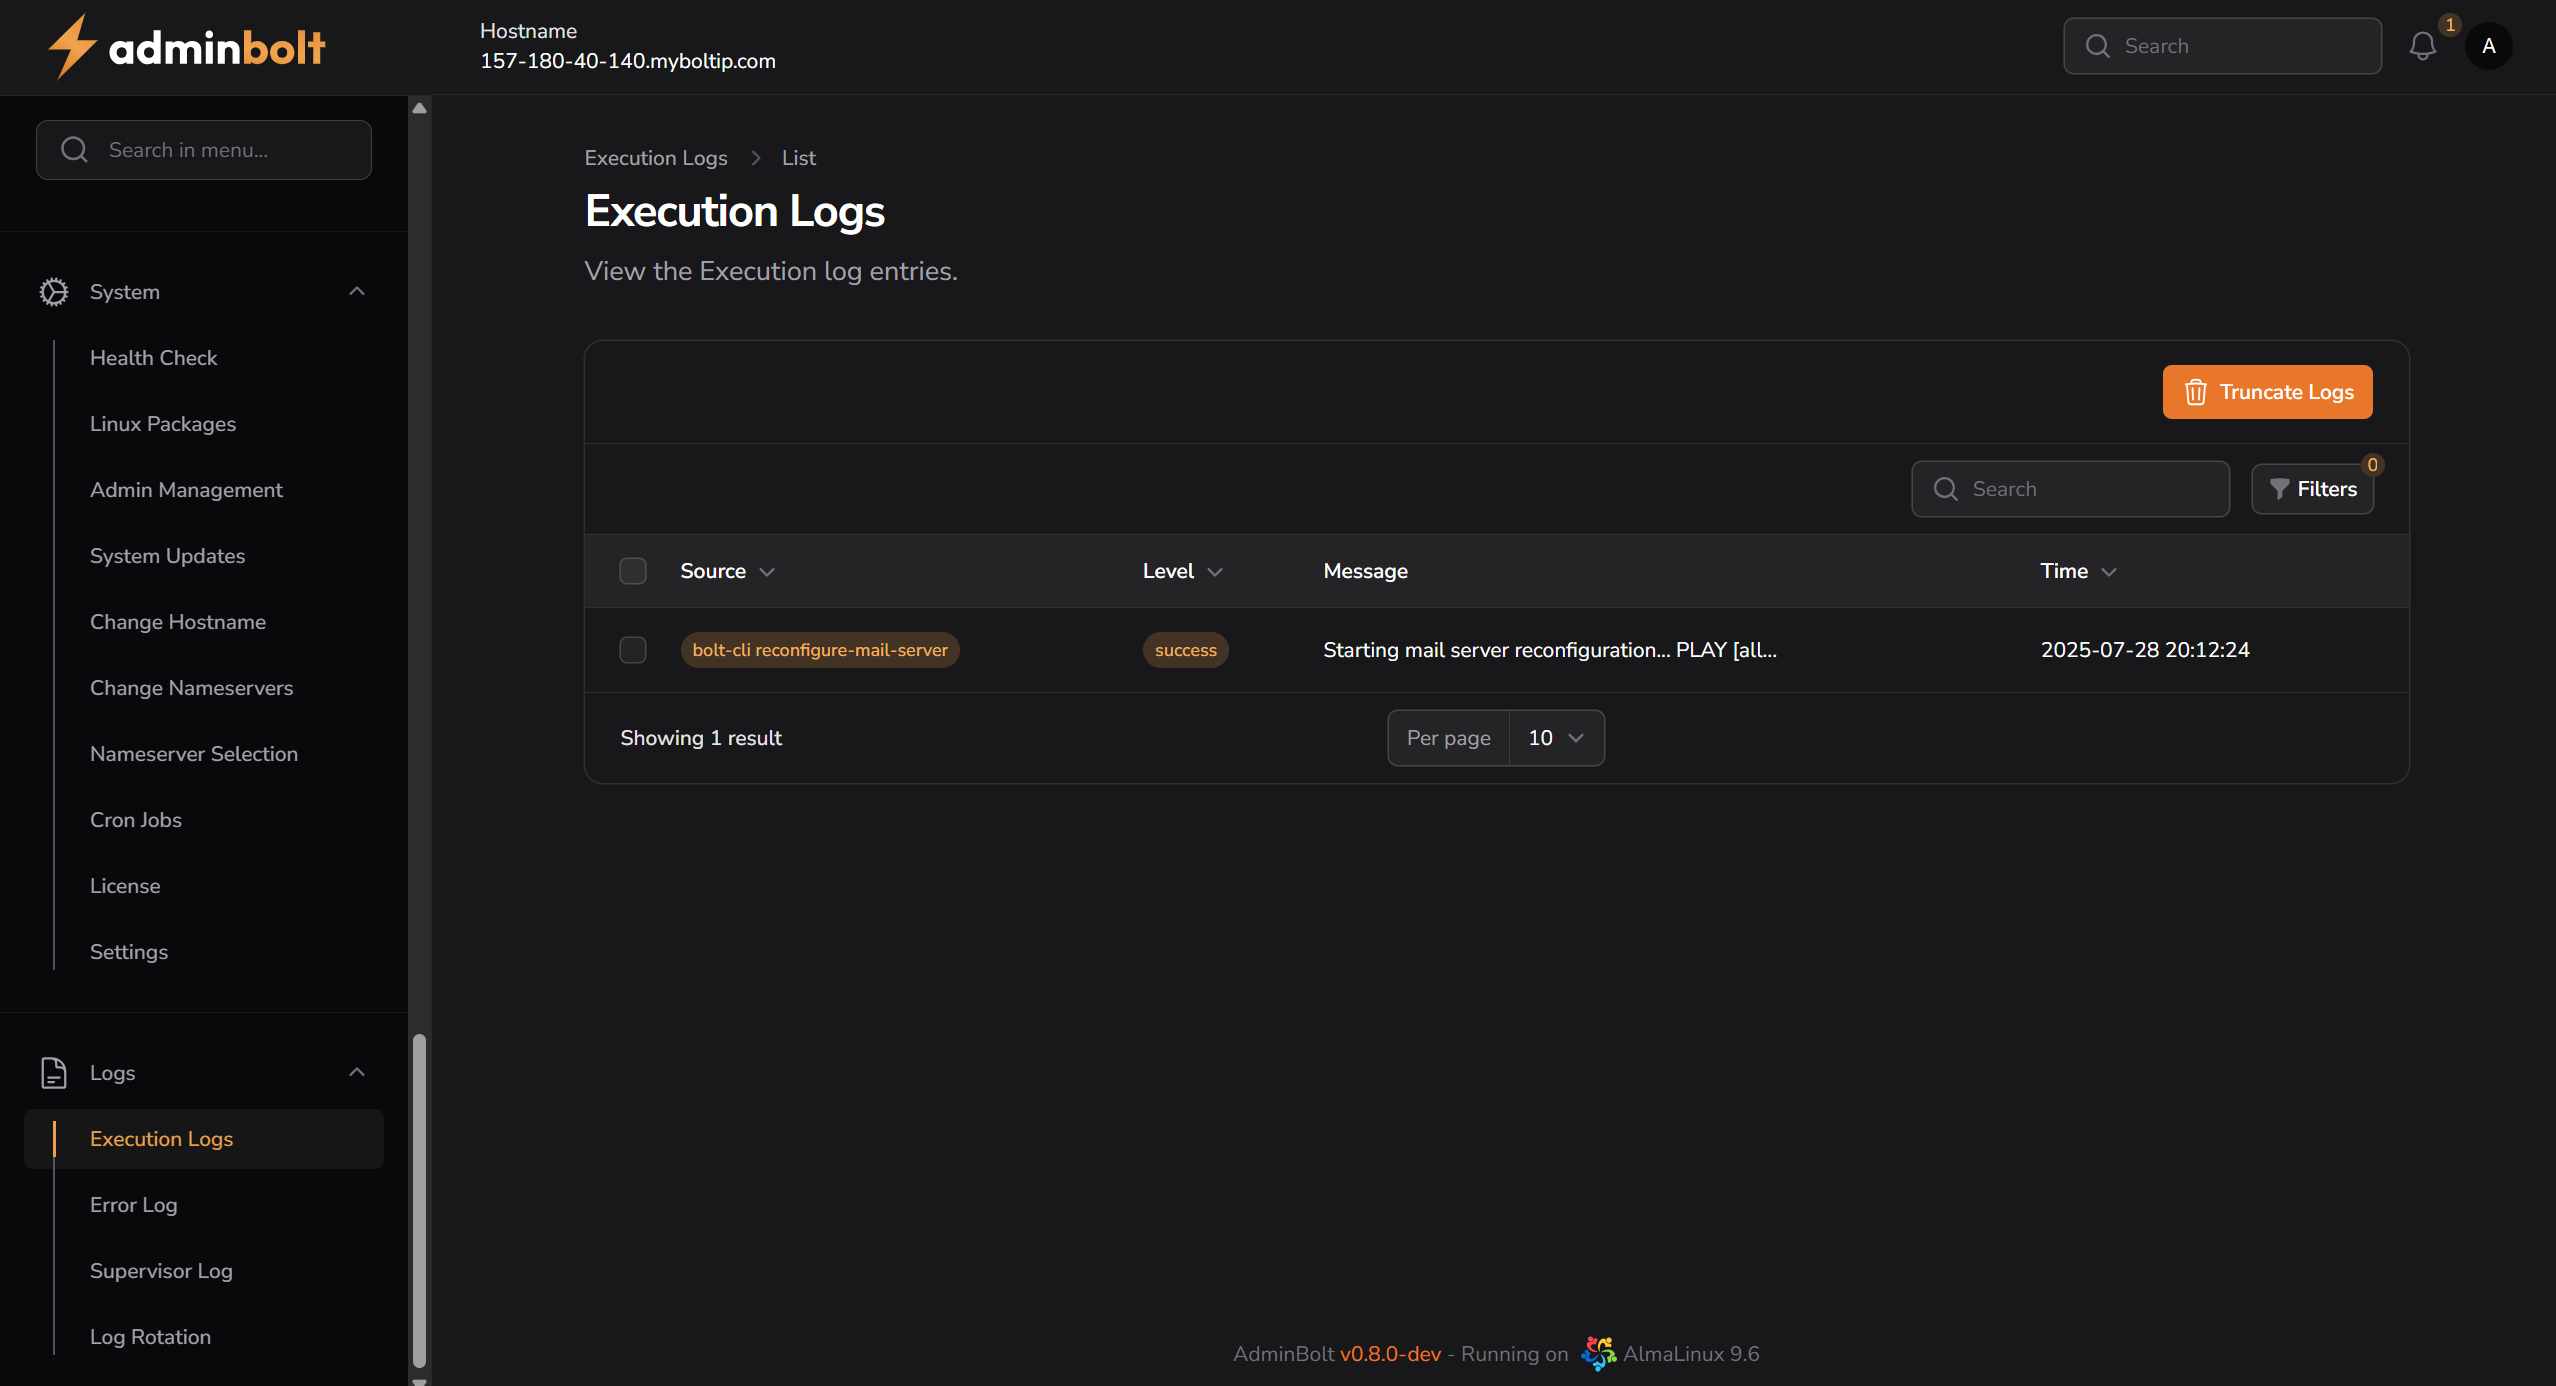Click the magnifier icon in the table search
Viewport: 2556px width, 1386px height.
click(1944, 489)
